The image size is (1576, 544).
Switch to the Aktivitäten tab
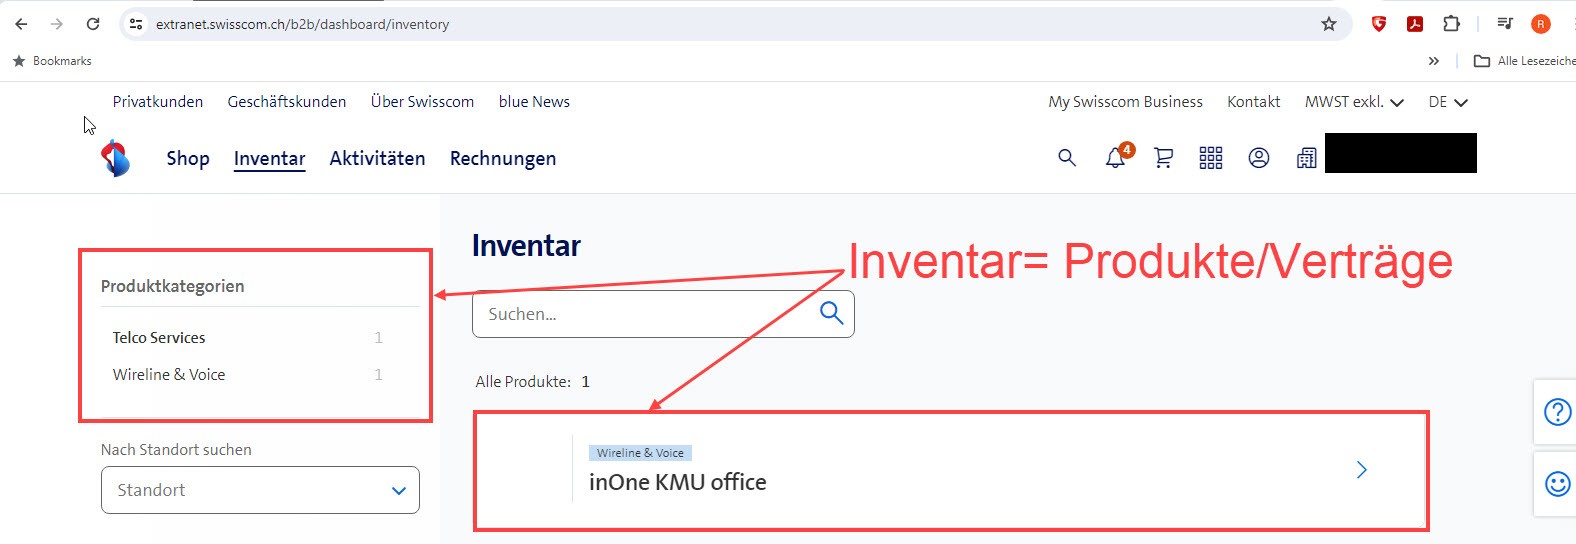pyautogui.click(x=377, y=159)
